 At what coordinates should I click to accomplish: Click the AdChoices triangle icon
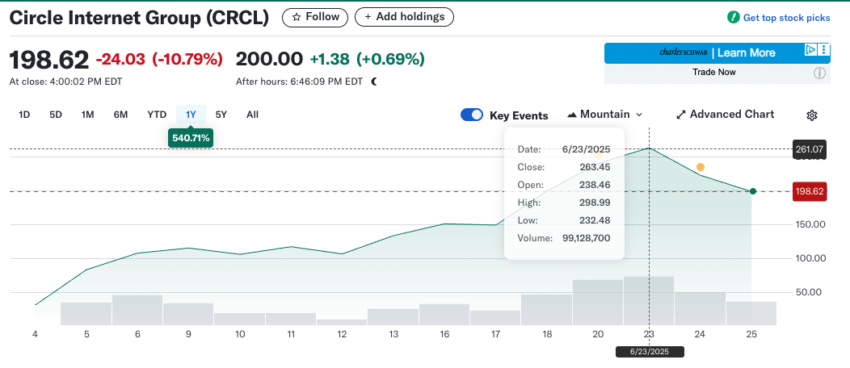(x=810, y=50)
